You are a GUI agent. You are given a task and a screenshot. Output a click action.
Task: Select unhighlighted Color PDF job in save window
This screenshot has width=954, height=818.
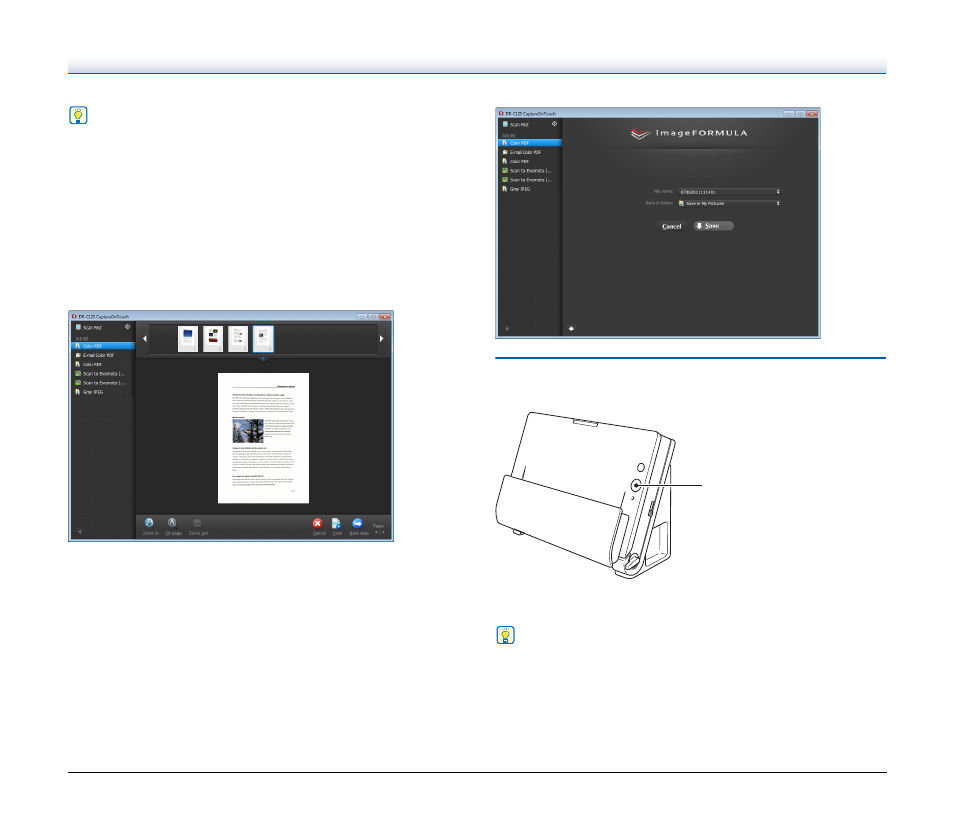(530, 161)
